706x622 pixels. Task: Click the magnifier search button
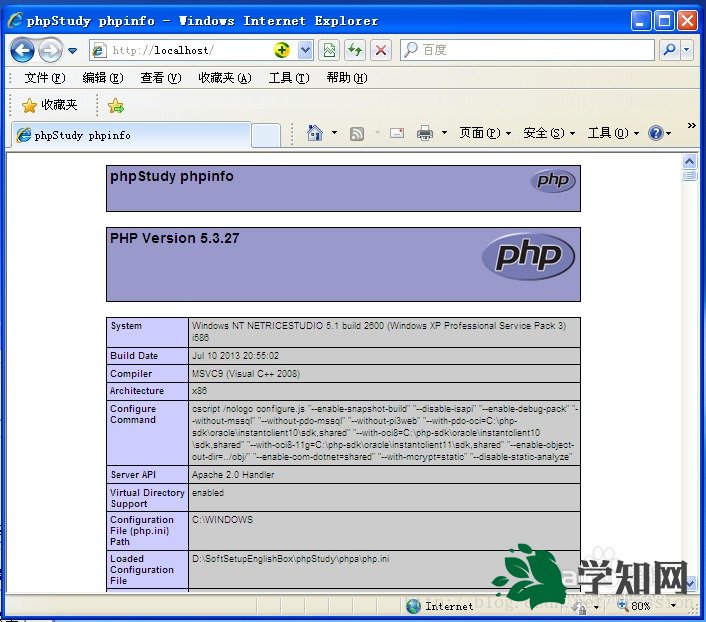pos(670,50)
